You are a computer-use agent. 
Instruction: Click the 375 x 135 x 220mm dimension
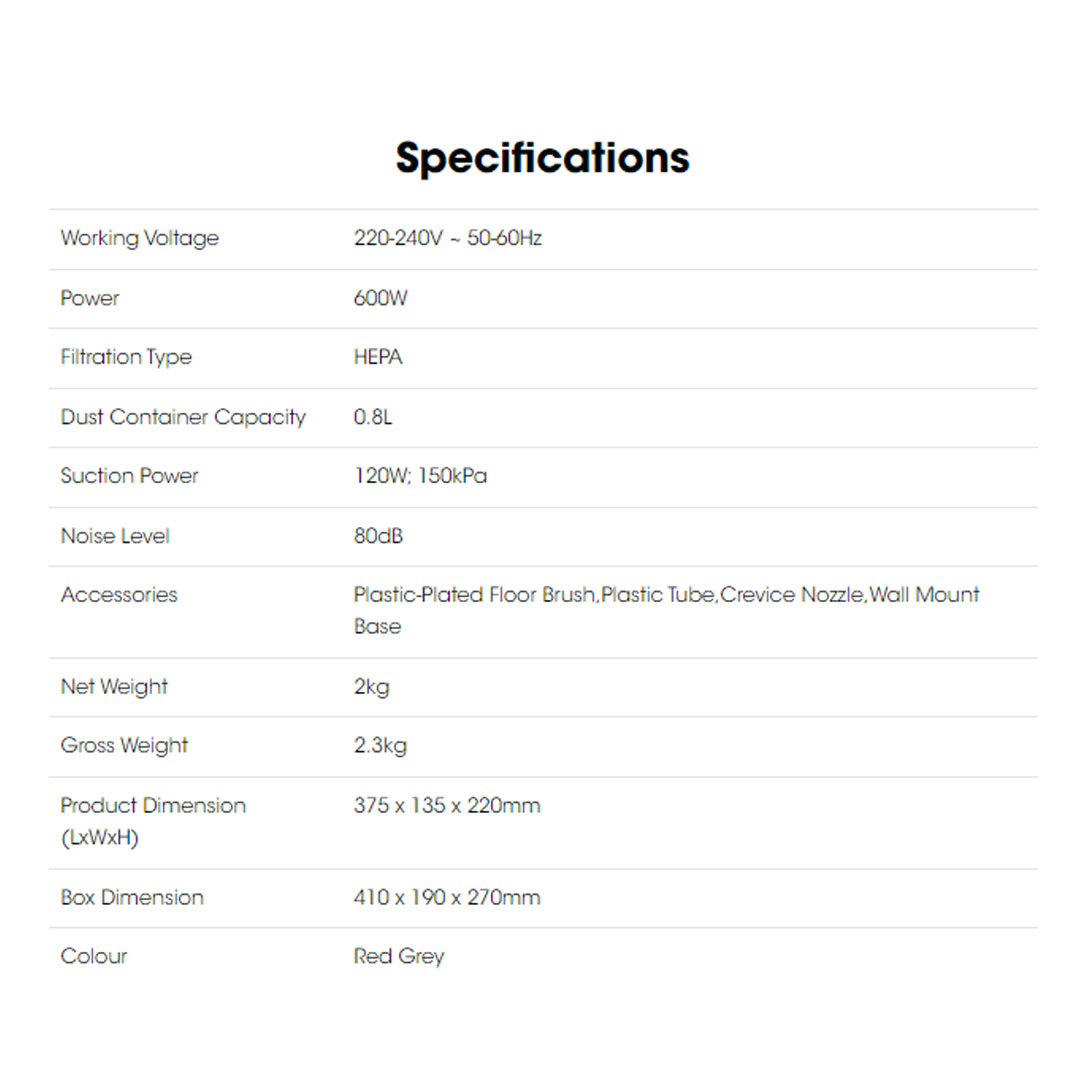point(447,806)
